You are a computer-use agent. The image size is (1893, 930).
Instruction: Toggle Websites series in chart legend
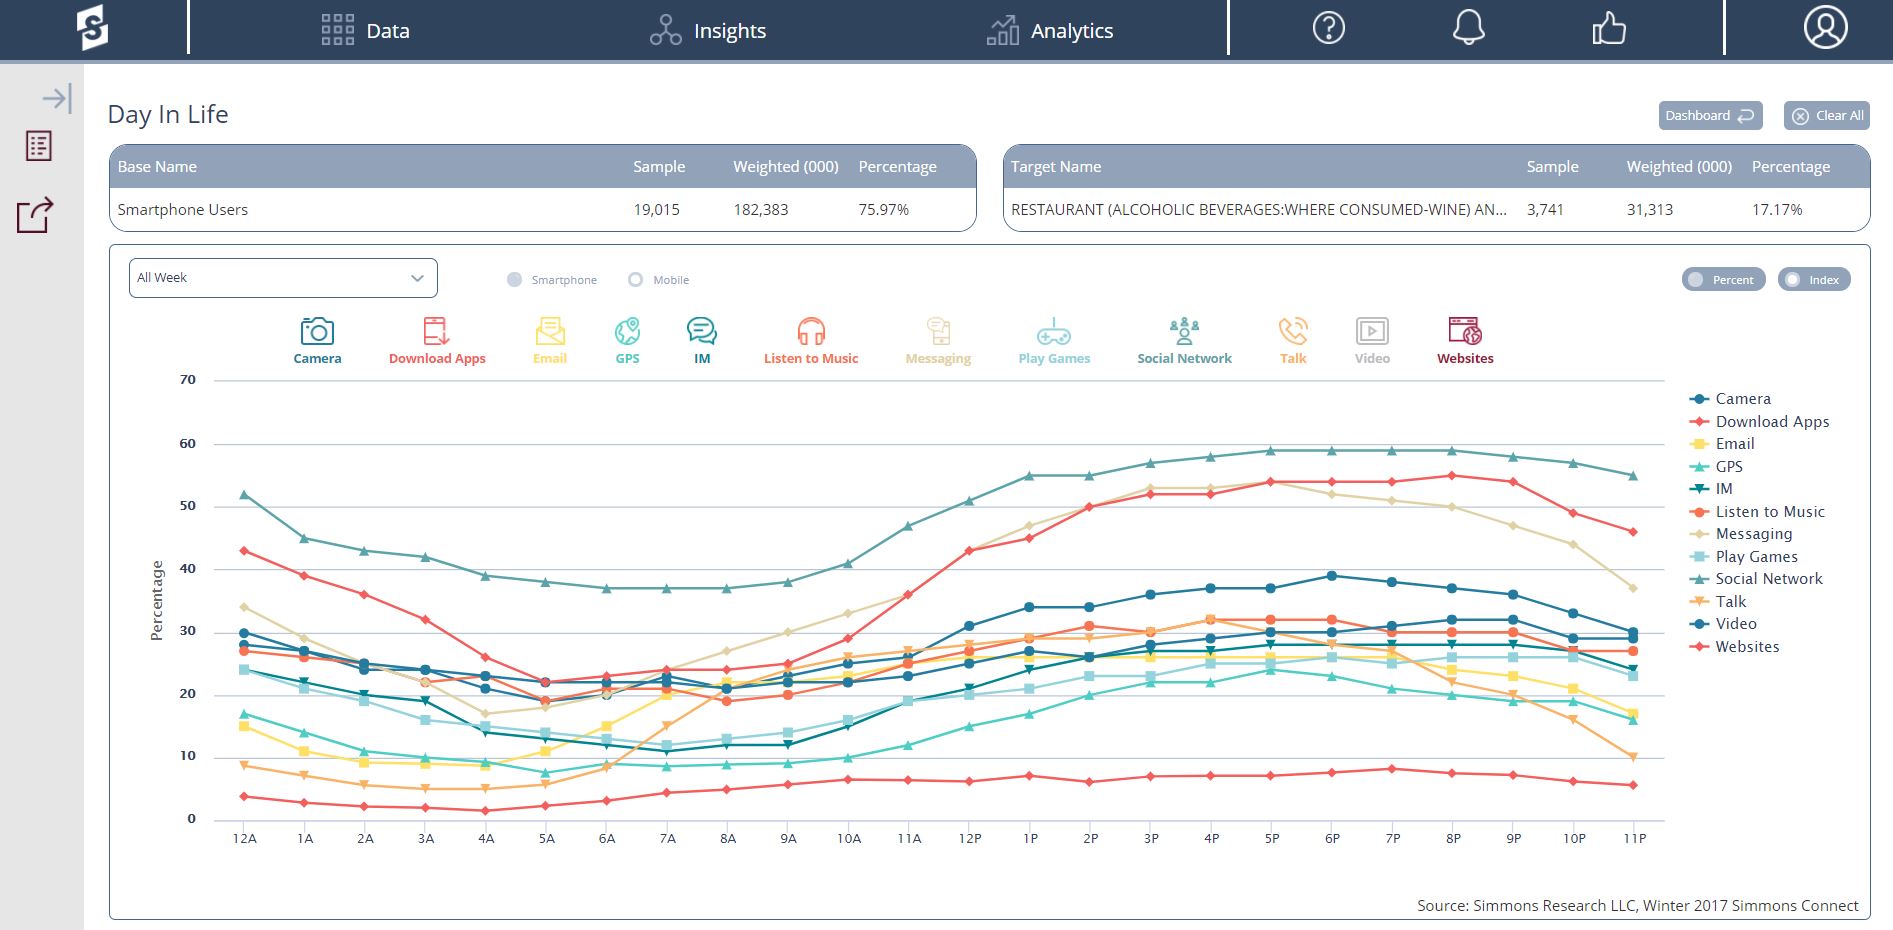click(x=1735, y=647)
